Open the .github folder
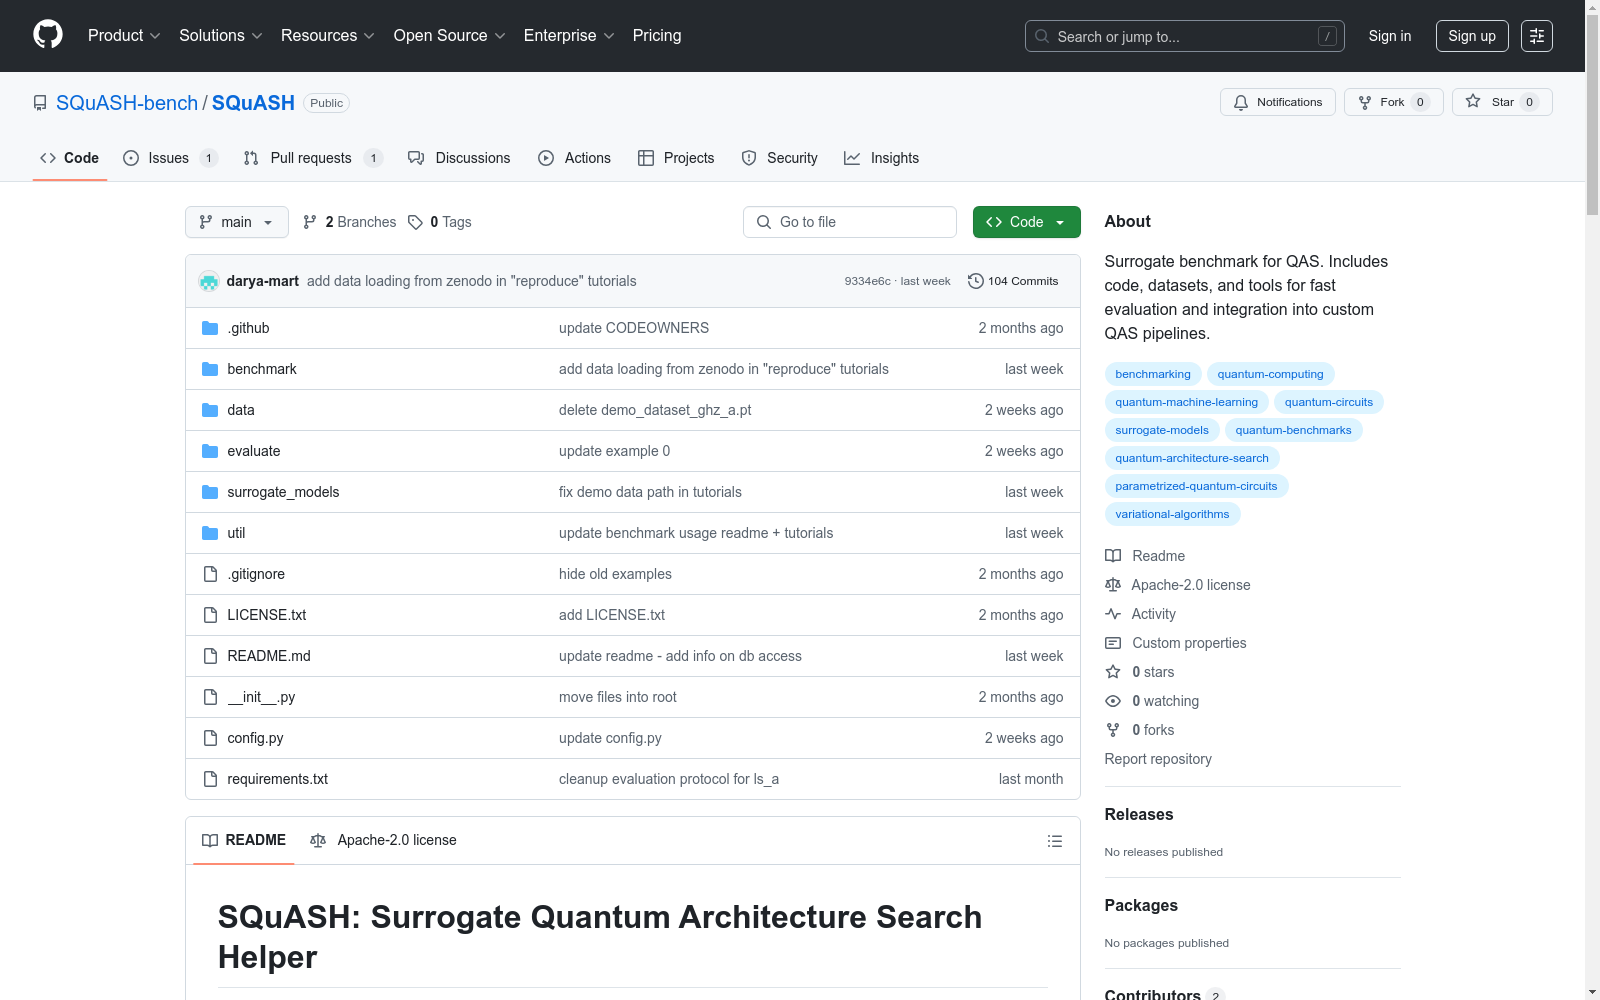Screen dimensions: 1600x1000 point(248,328)
